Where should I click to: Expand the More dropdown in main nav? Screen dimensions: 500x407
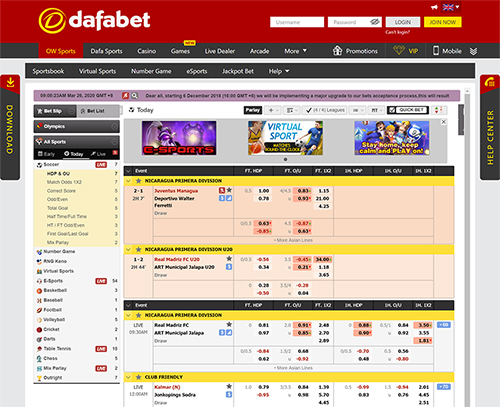[x=295, y=51]
